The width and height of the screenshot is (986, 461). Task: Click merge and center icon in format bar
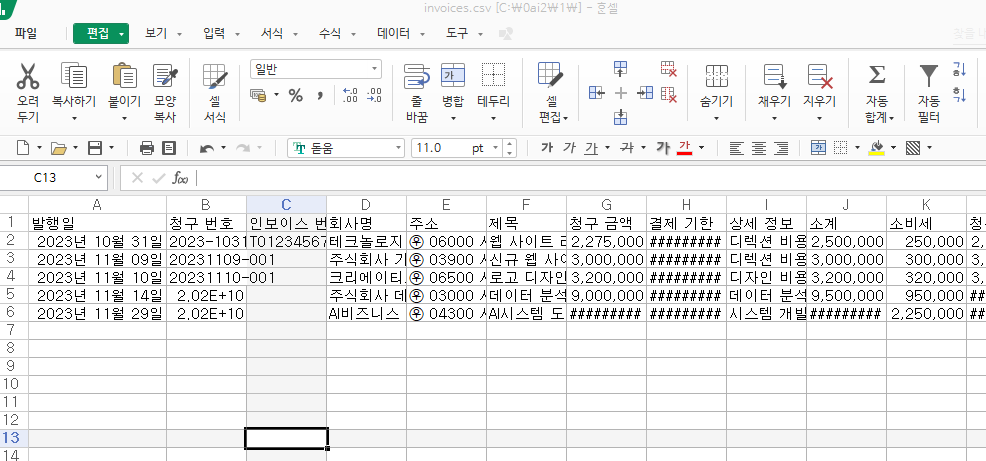point(818,148)
